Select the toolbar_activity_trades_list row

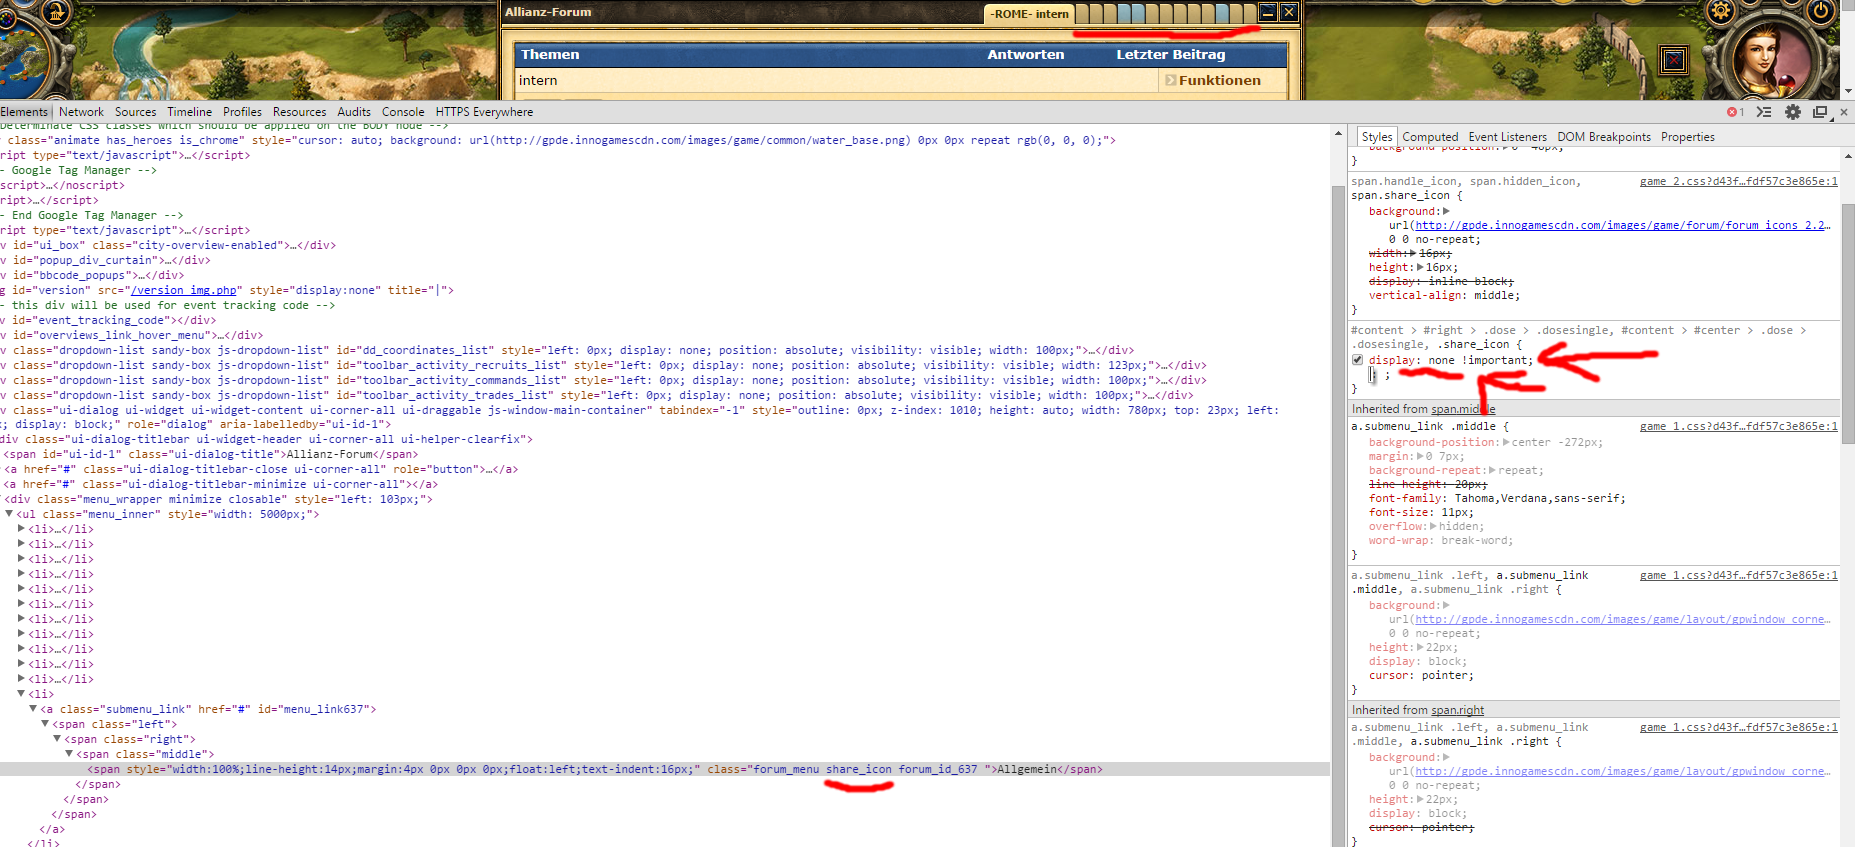tap(665, 395)
